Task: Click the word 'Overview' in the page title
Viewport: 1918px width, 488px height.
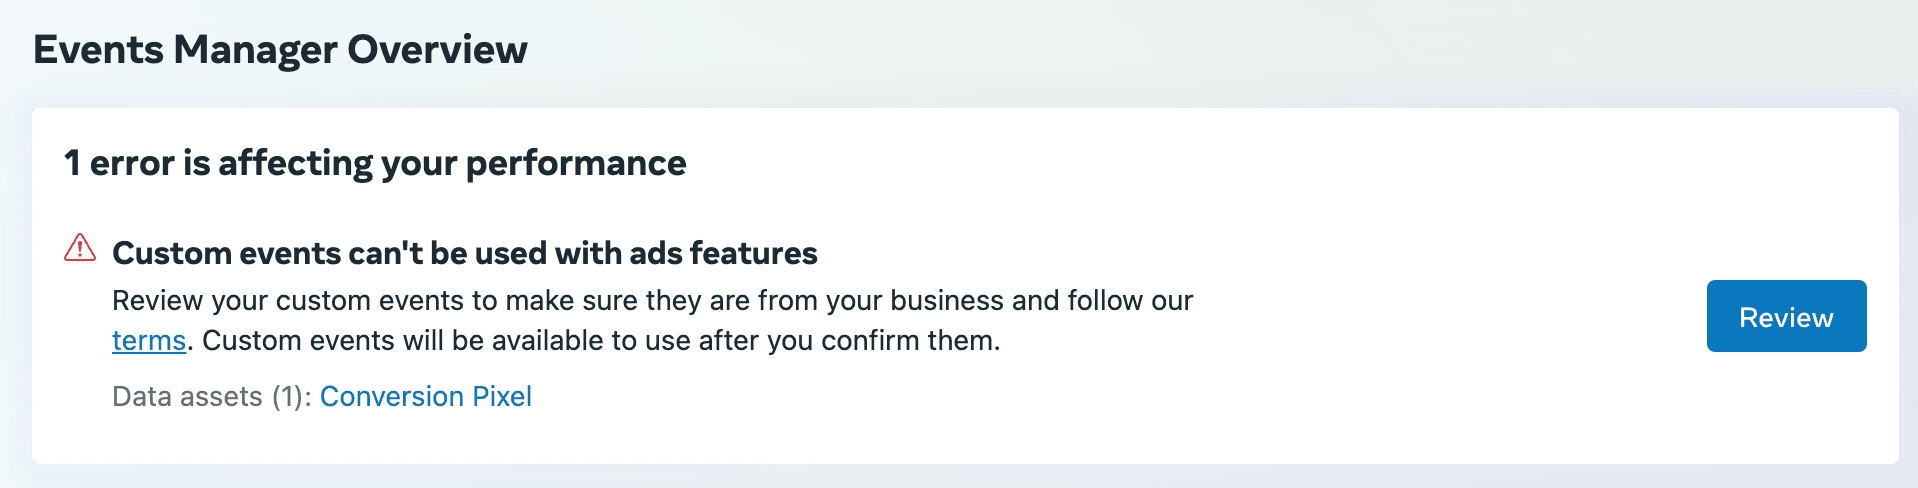Action: pos(437,50)
